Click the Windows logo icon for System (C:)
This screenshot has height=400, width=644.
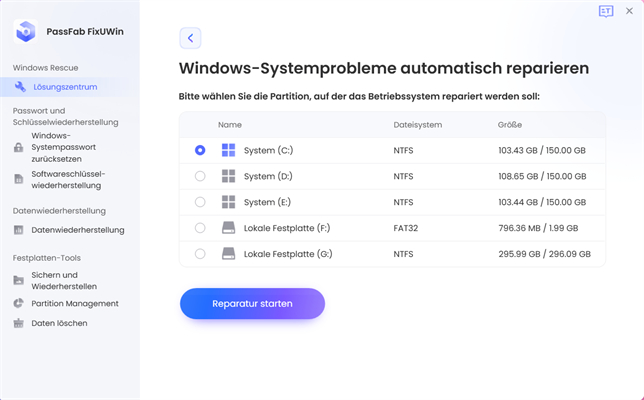tap(228, 150)
